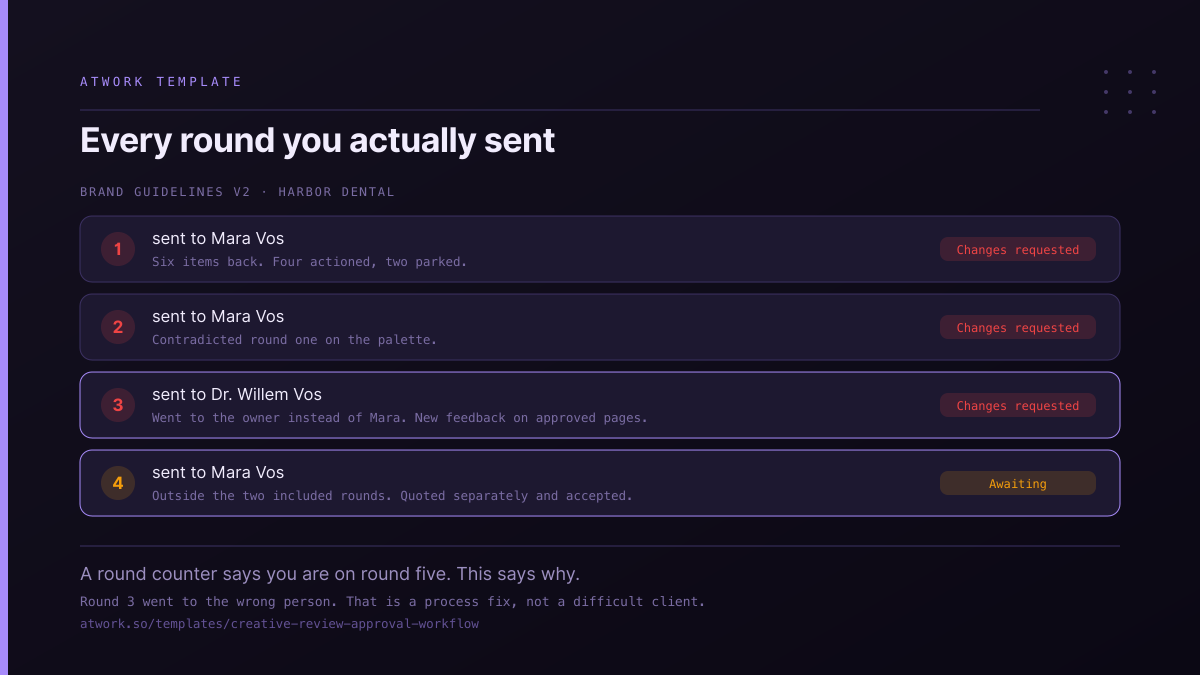Click the round 2 number badge
The height and width of the screenshot is (675, 1200).
pos(118,327)
